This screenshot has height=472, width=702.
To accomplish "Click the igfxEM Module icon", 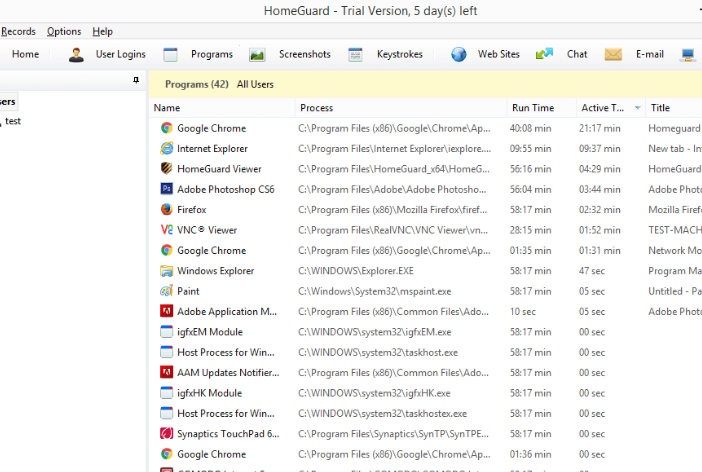I will 167,332.
